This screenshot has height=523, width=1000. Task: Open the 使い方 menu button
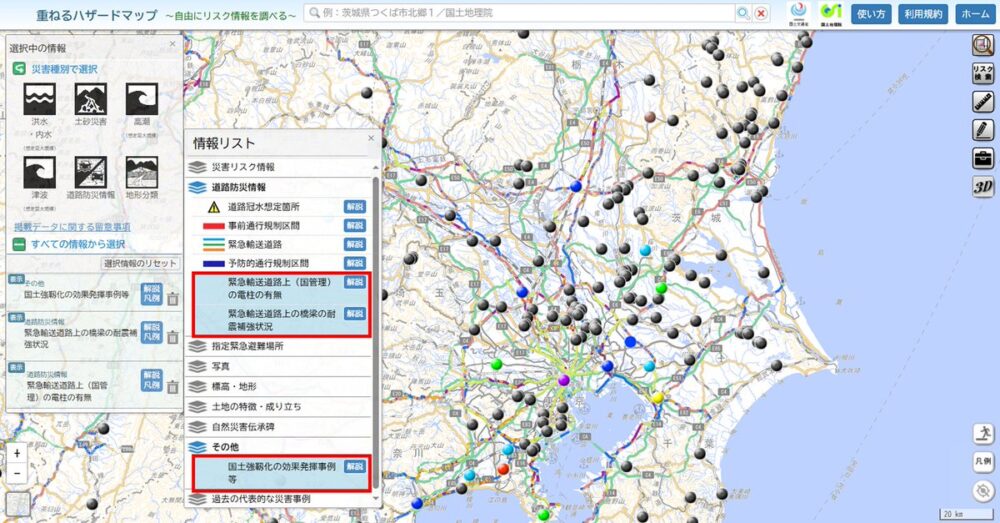(871, 14)
